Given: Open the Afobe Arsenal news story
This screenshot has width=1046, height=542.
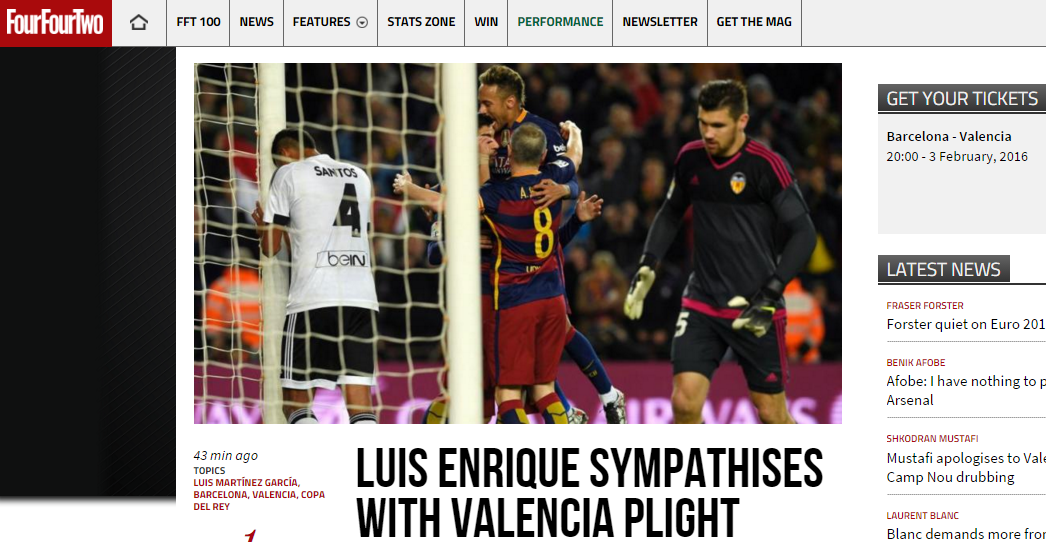Looking at the screenshot, I should 966,390.
